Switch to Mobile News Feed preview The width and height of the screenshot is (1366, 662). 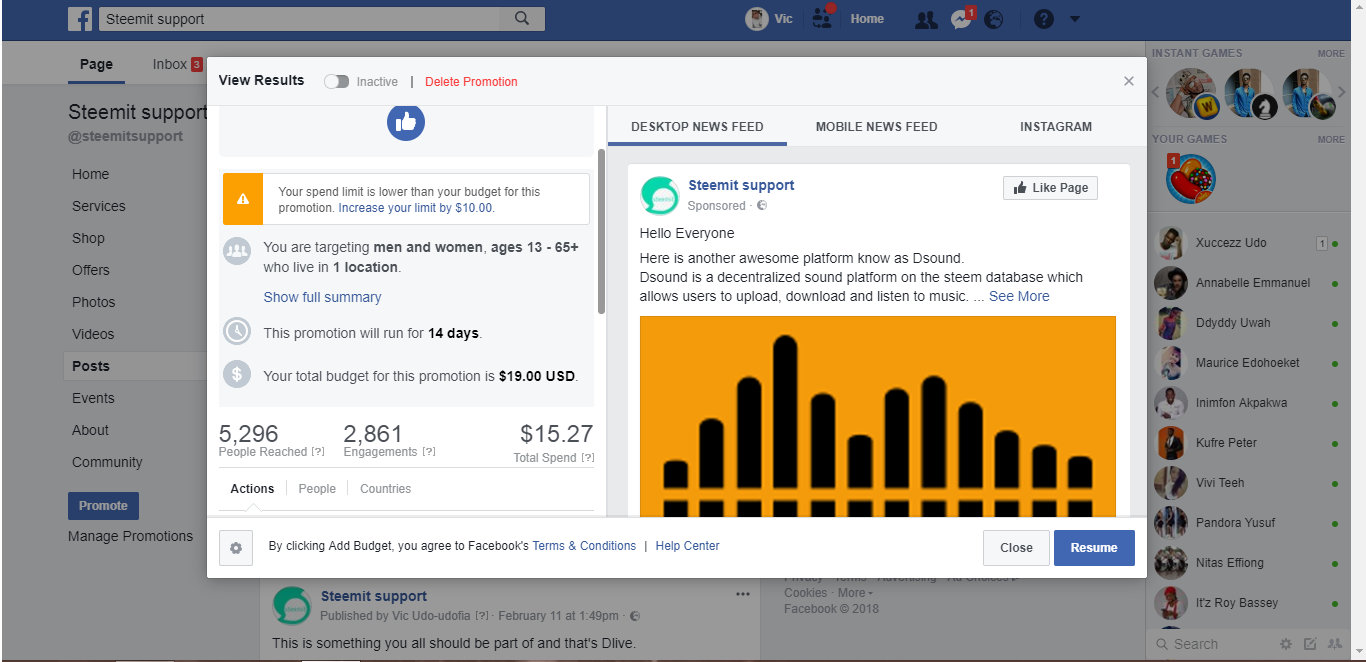tap(877, 127)
